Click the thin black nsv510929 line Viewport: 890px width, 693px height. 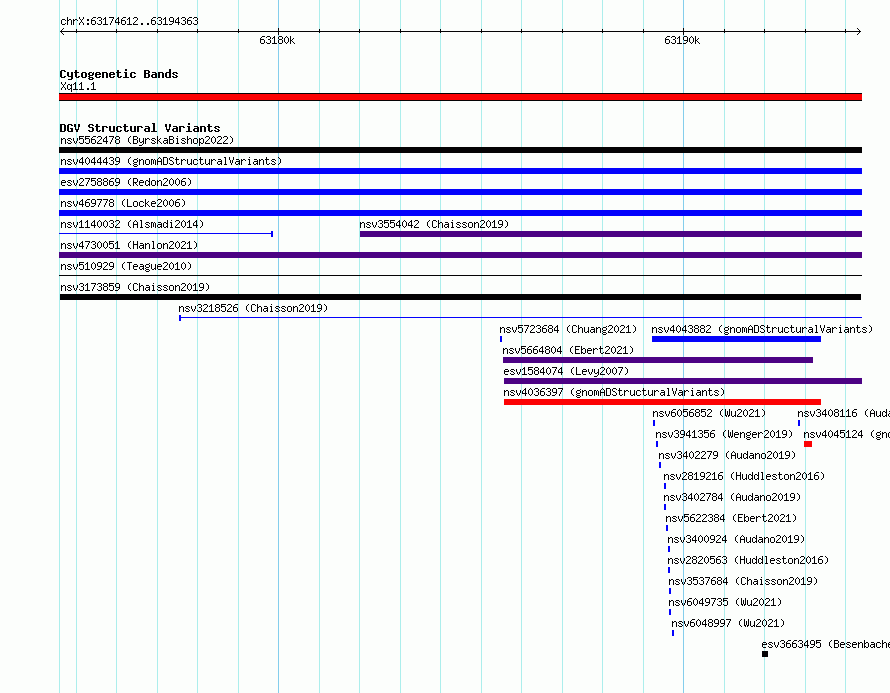click(x=460, y=276)
